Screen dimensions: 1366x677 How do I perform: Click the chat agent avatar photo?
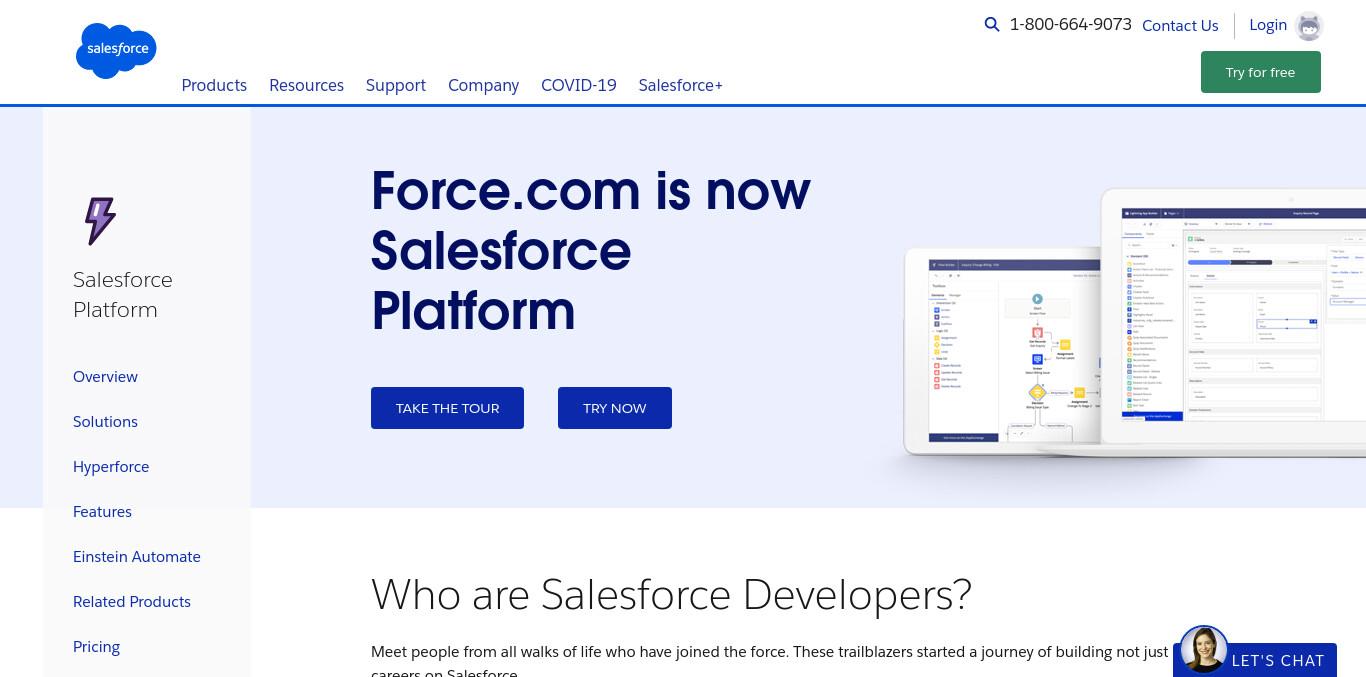coord(1204,649)
